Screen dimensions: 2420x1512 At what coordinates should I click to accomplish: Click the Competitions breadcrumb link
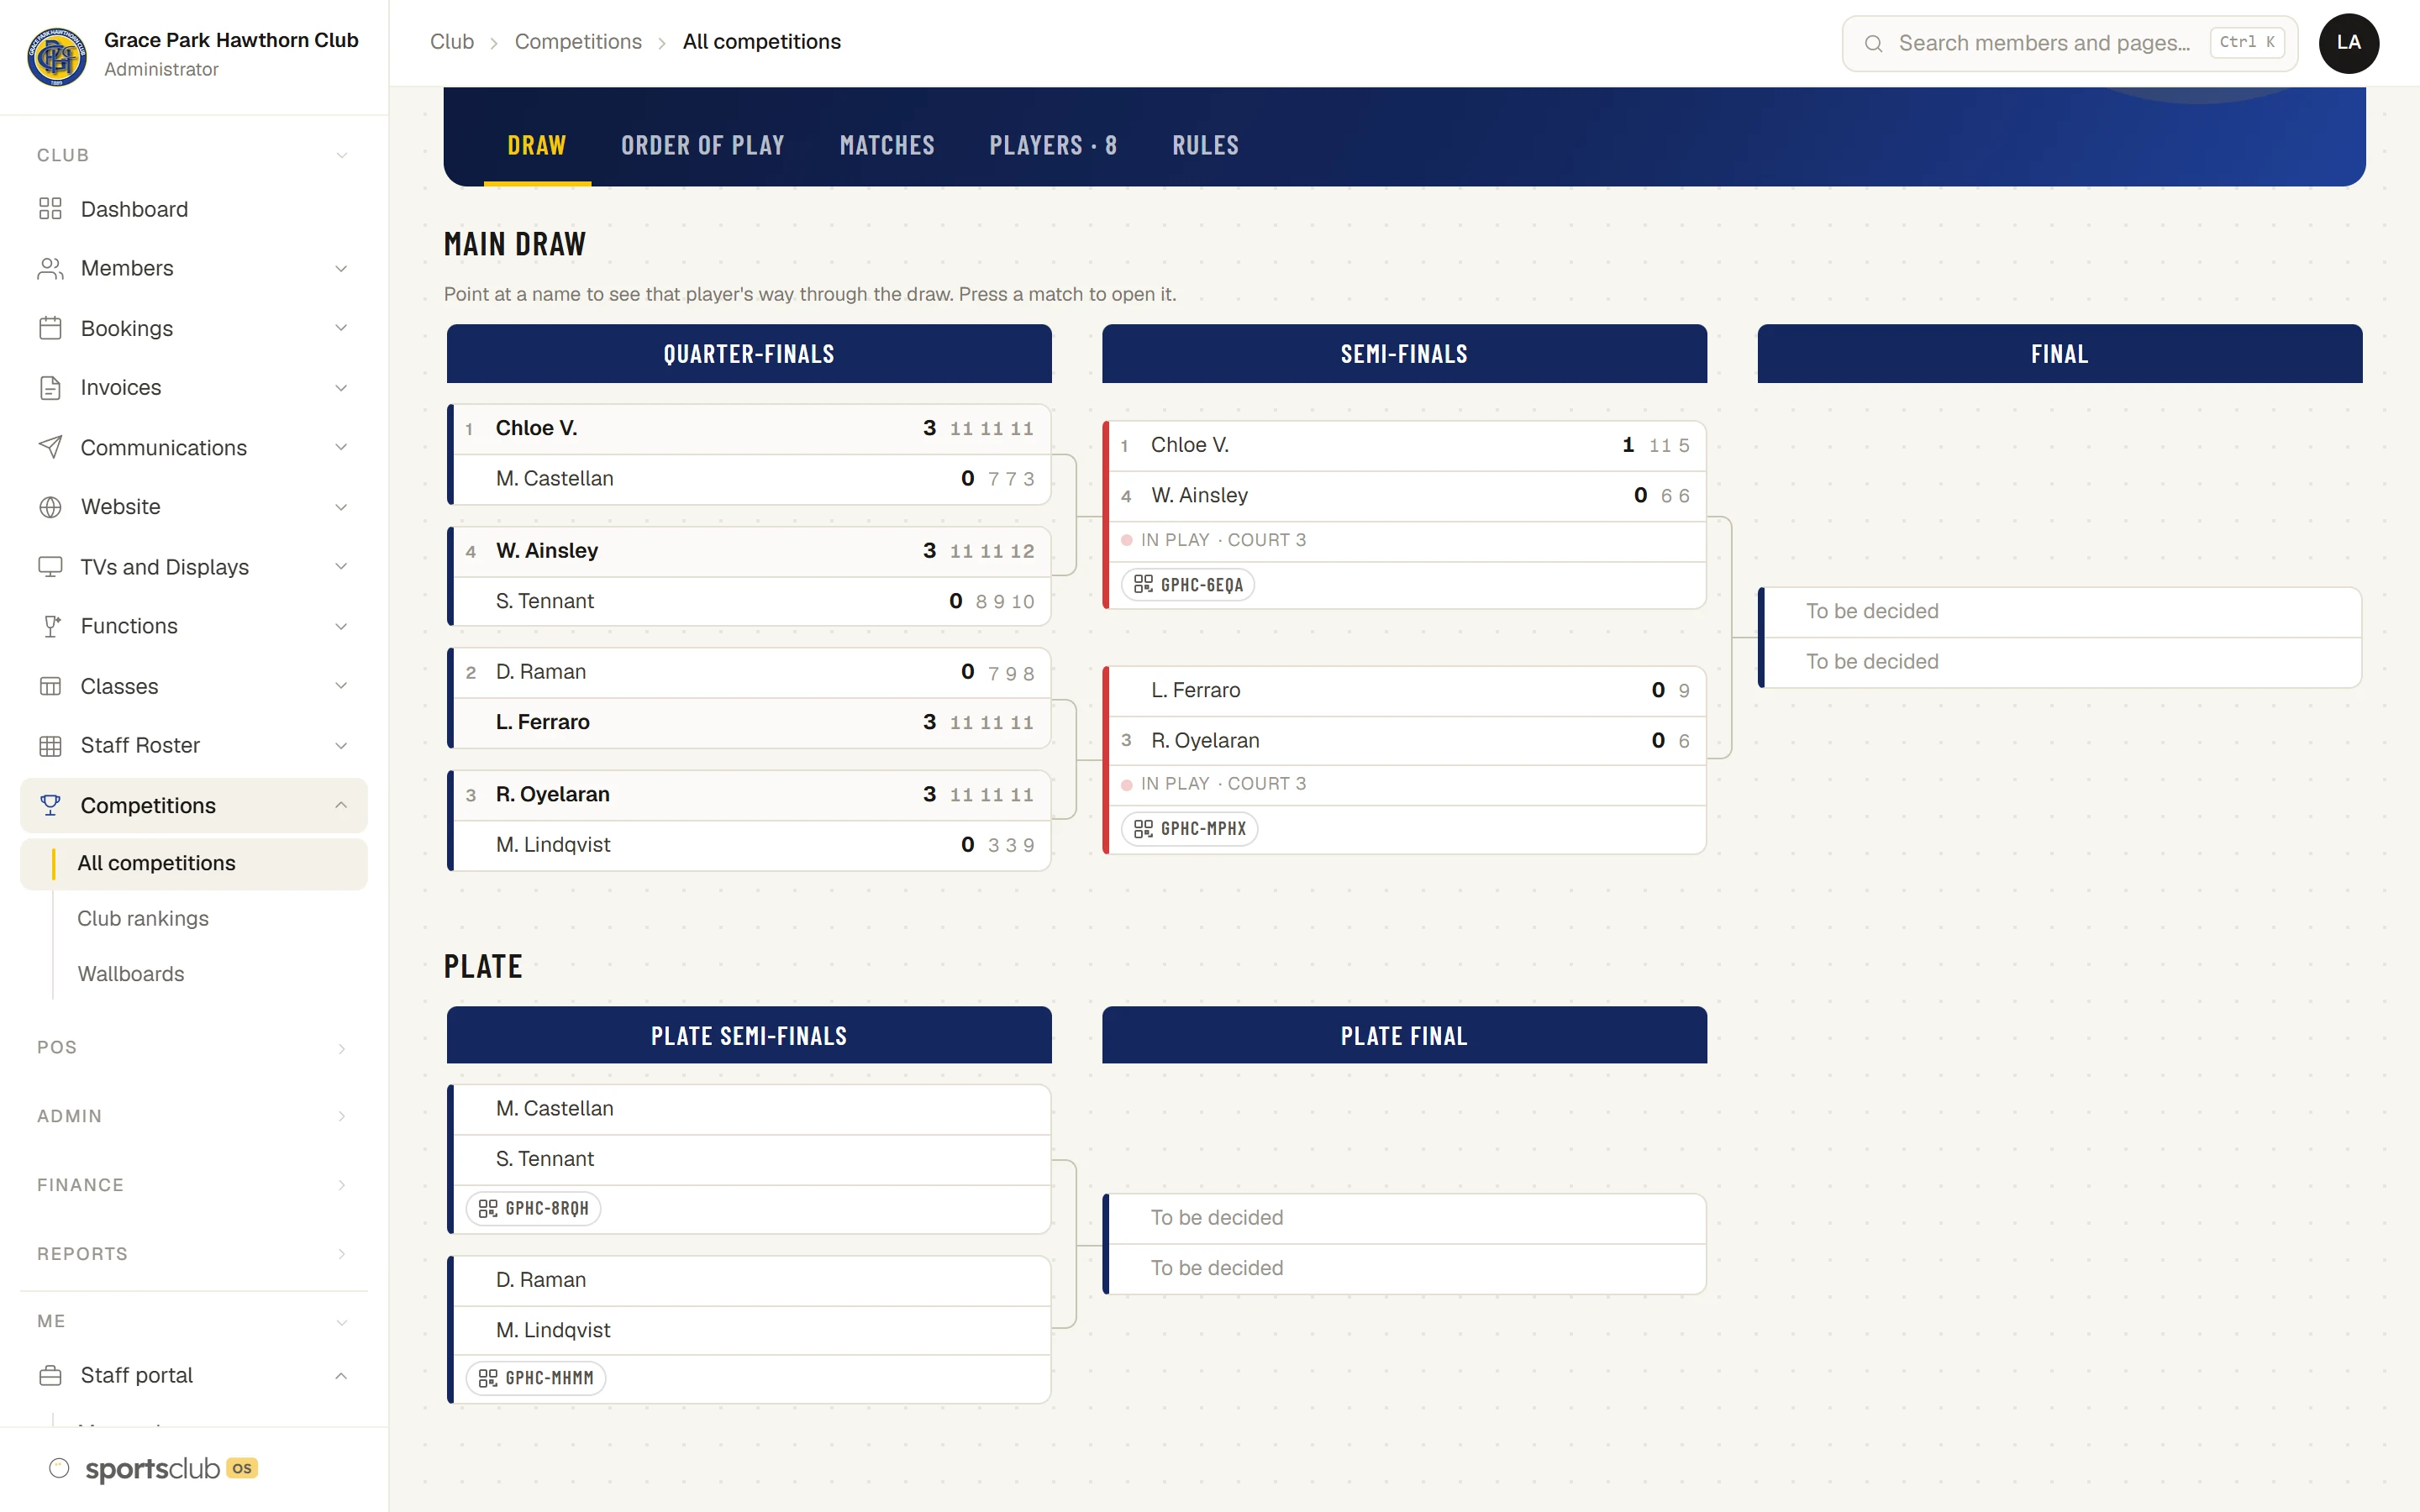[x=578, y=42]
